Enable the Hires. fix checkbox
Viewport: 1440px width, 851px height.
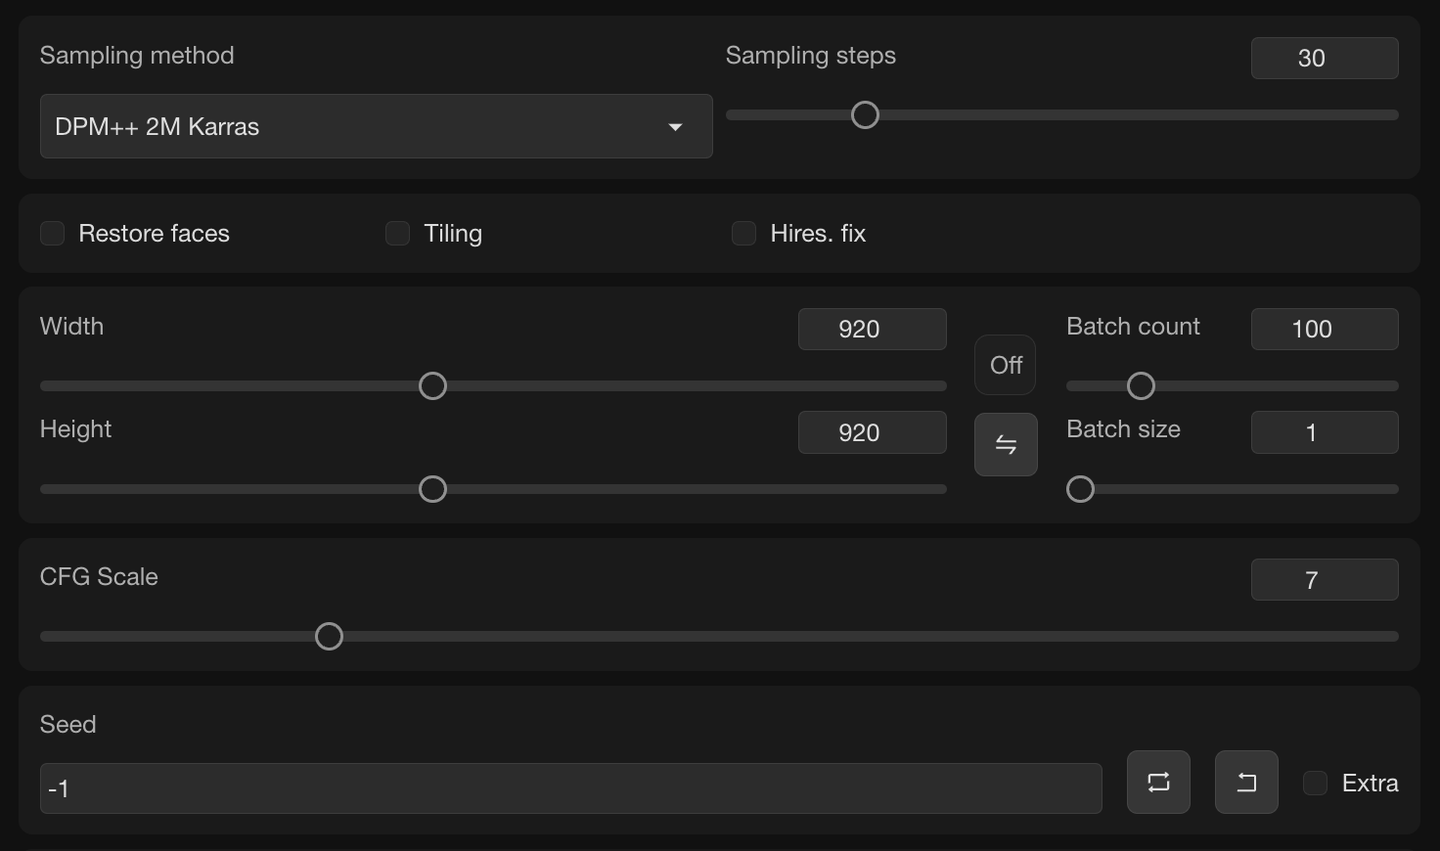click(x=744, y=234)
